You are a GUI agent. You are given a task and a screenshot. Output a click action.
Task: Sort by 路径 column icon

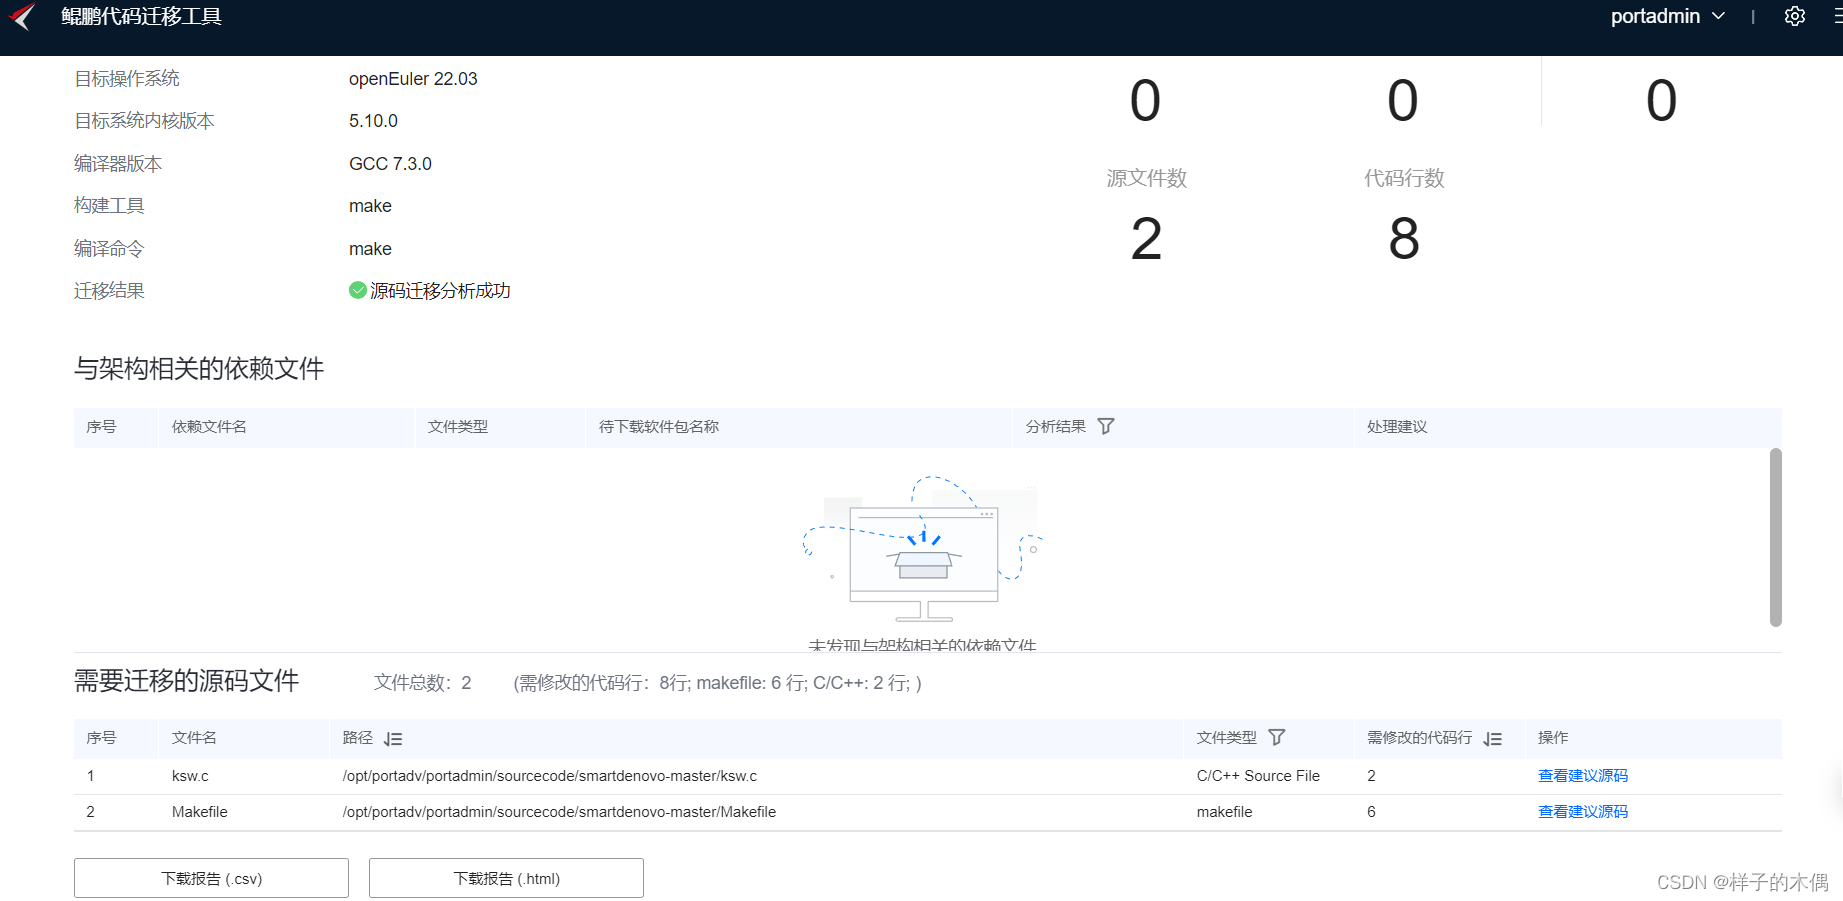point(393,739)
